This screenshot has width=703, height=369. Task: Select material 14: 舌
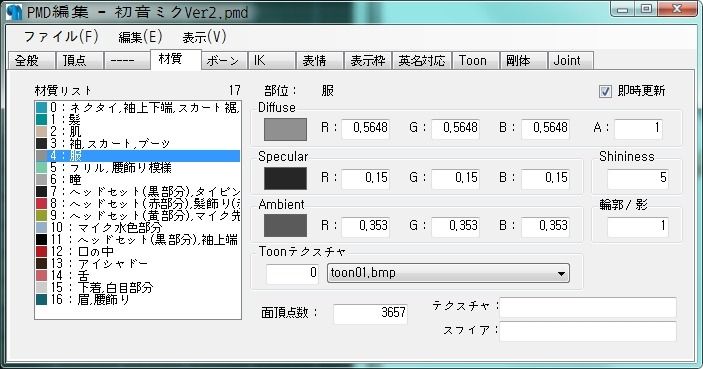[138, 275]
